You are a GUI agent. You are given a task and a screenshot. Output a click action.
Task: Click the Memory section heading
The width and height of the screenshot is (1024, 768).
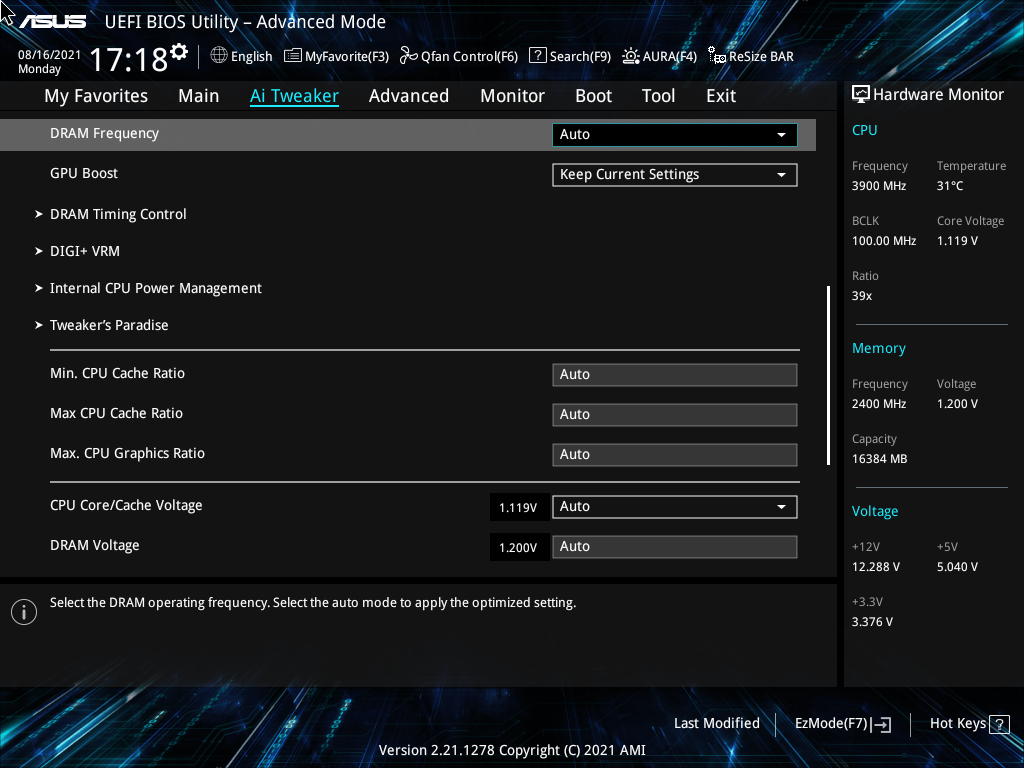pos(878,349)
